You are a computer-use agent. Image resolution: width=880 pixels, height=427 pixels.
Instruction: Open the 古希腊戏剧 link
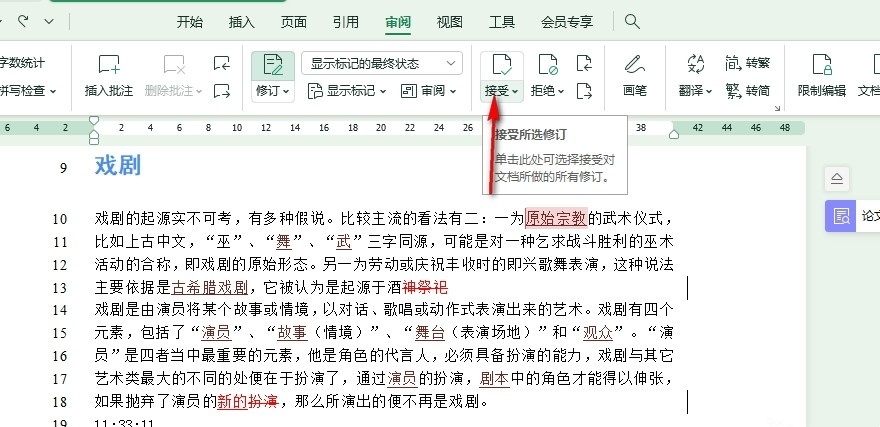209,288
